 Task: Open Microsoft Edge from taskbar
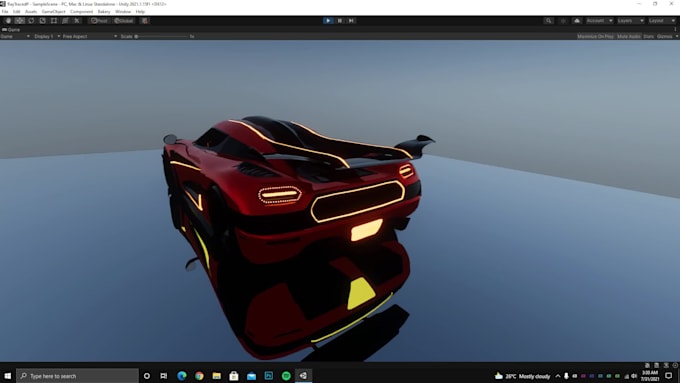click(x=182, y=376)
